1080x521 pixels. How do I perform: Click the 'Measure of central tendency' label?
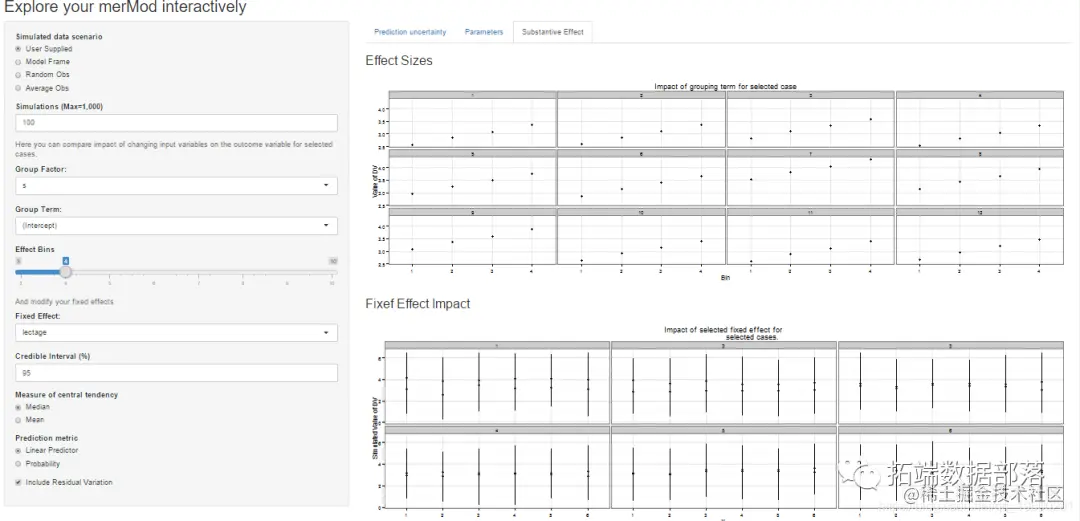(67, 395)
